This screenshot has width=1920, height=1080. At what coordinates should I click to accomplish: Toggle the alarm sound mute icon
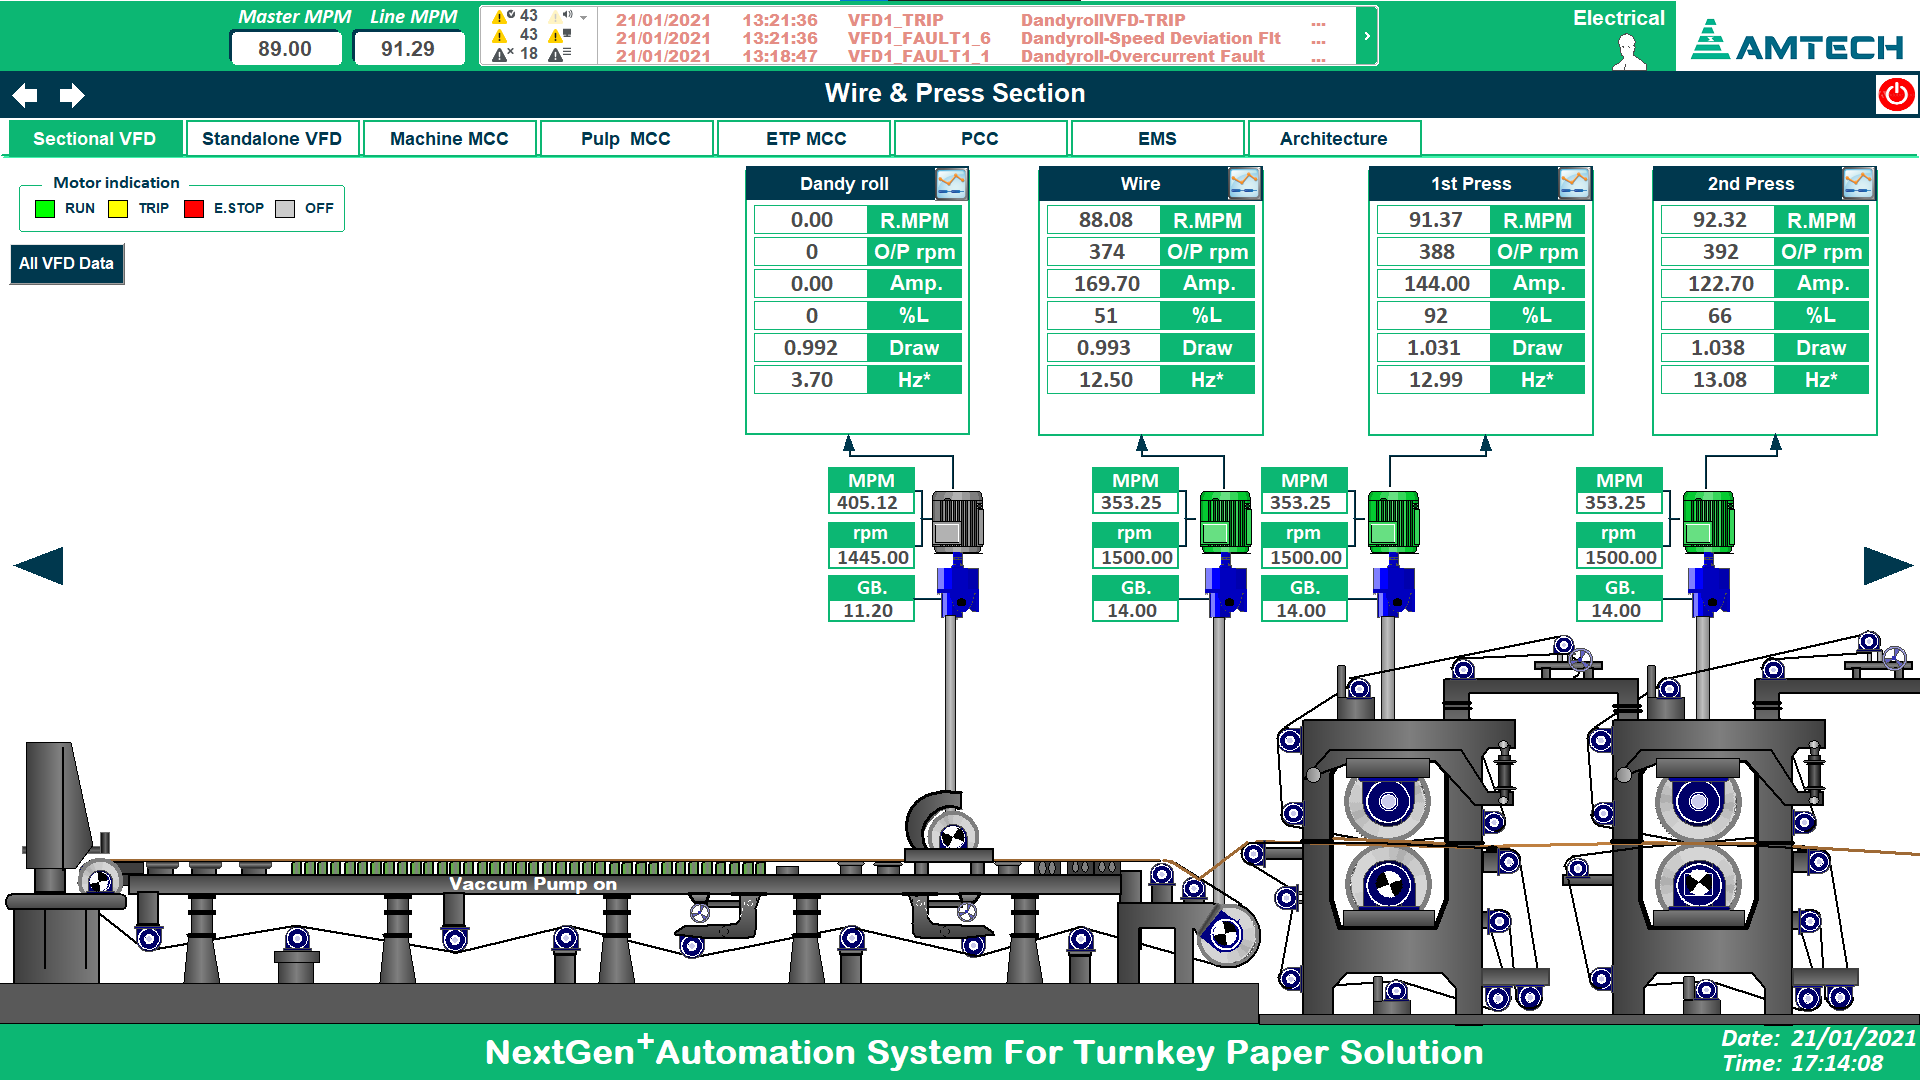click(x=562, y=16)
